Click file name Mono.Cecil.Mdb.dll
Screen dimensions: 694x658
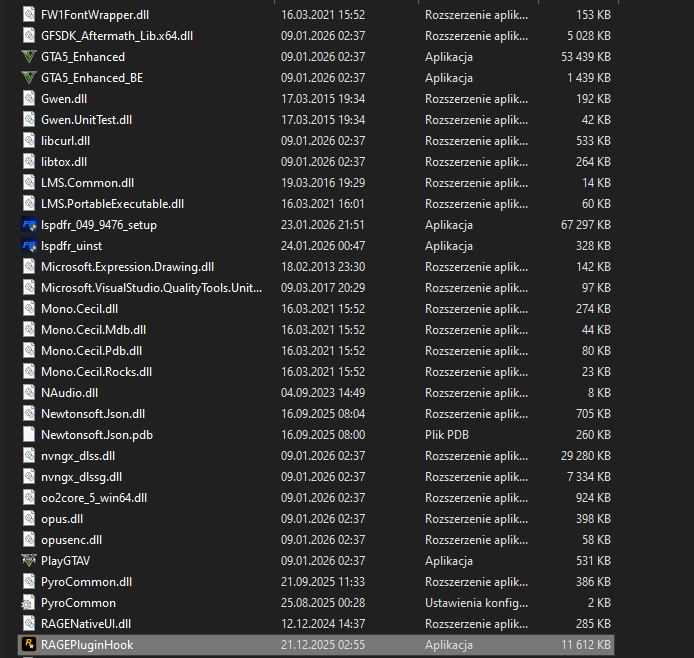[x=93, y=330]
